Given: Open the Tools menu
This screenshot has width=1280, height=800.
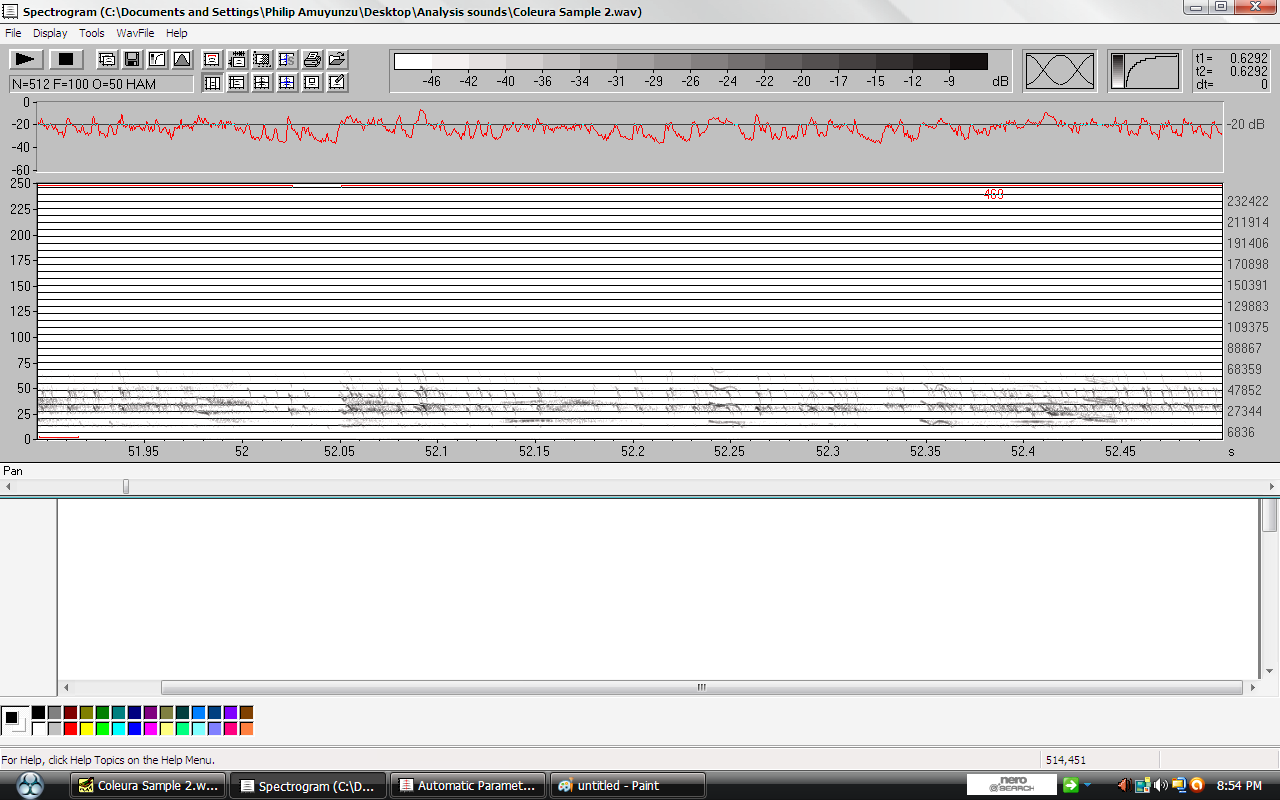Looking at the screenshot, I should [x=92, y=33].
